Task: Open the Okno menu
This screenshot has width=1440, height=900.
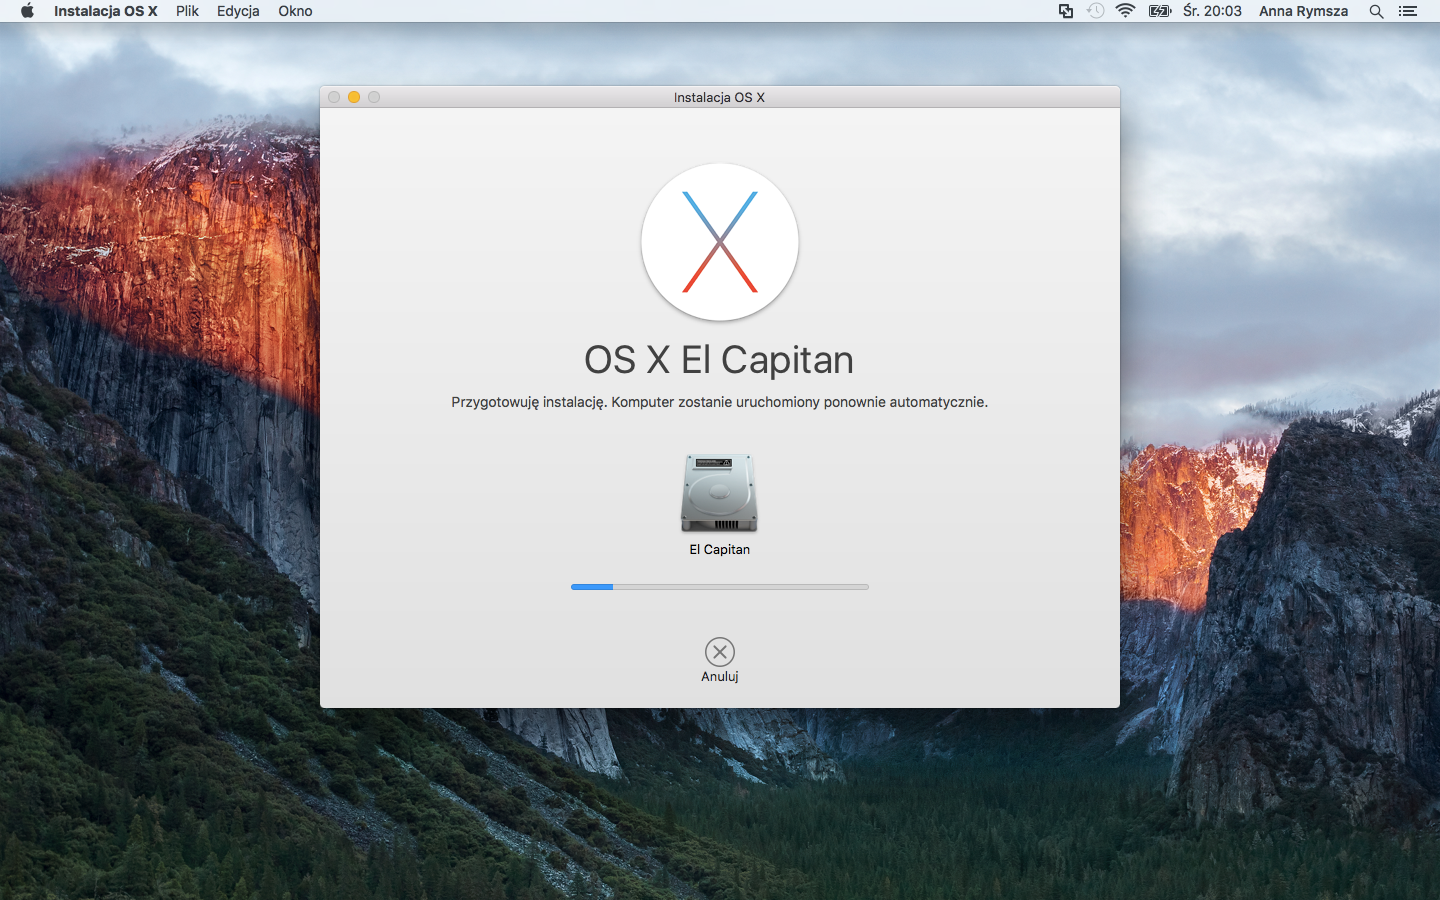Action: (295, 11)
